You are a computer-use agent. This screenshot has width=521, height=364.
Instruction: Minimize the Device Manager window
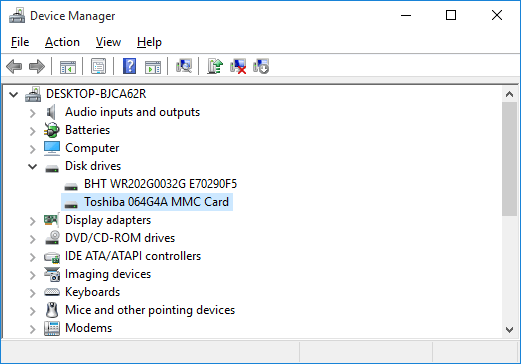[x=406, y=15]
